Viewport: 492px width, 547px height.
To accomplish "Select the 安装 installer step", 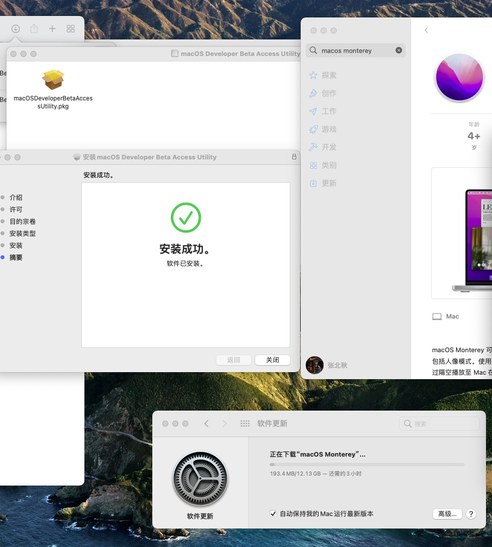I will 16,246.
